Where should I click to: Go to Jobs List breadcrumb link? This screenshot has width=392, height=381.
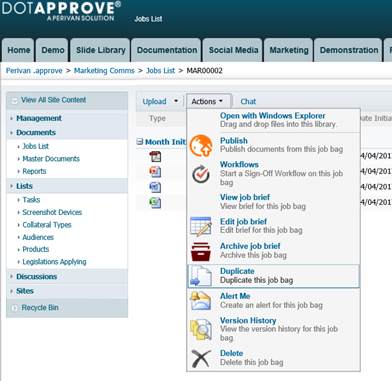[x=160, y=71]
